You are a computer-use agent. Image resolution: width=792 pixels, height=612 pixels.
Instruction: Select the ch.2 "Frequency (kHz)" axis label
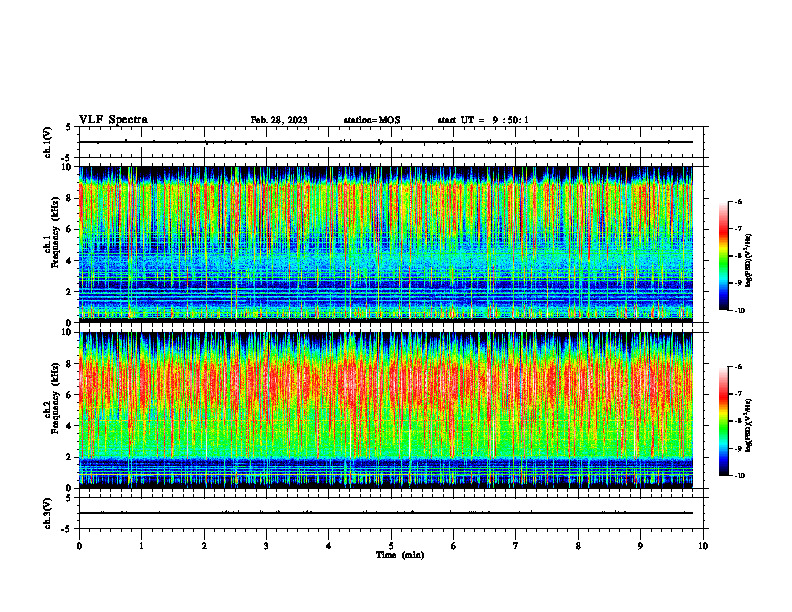click(54, 398)
